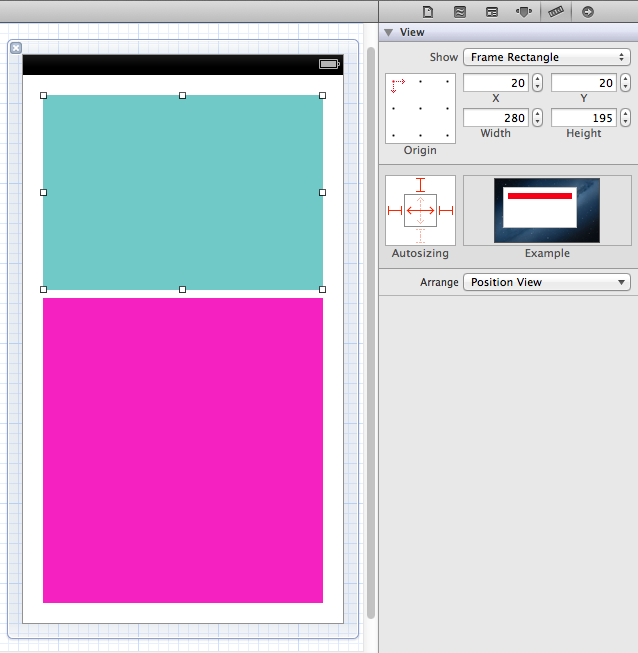Click the stepper beside the Width field

coord(538,117)
